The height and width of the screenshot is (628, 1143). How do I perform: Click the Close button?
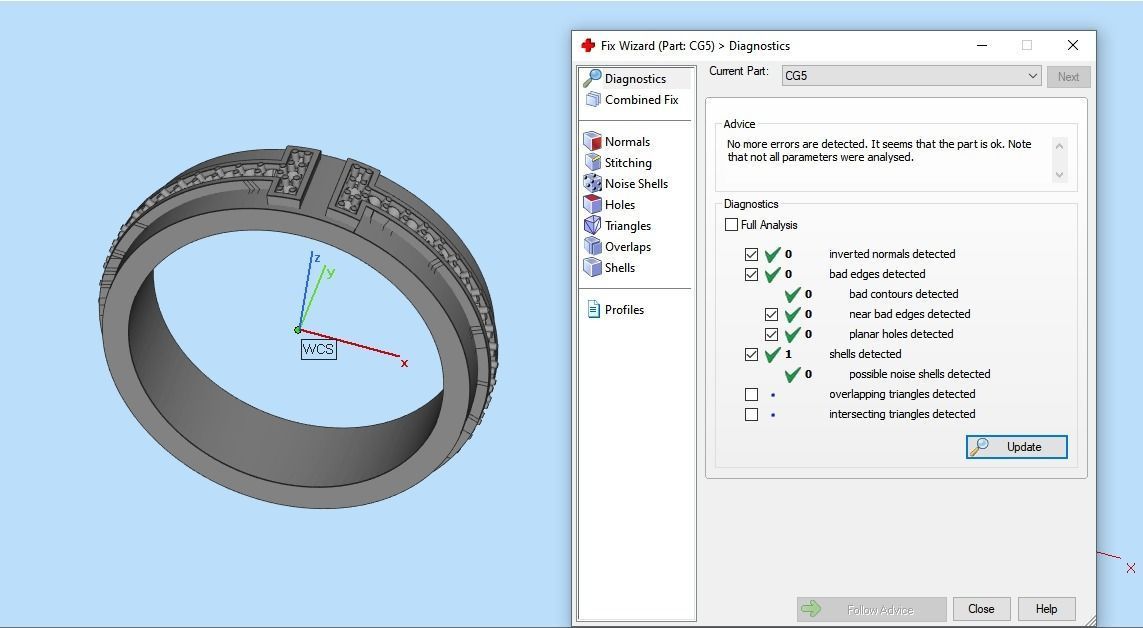point(981,609)
